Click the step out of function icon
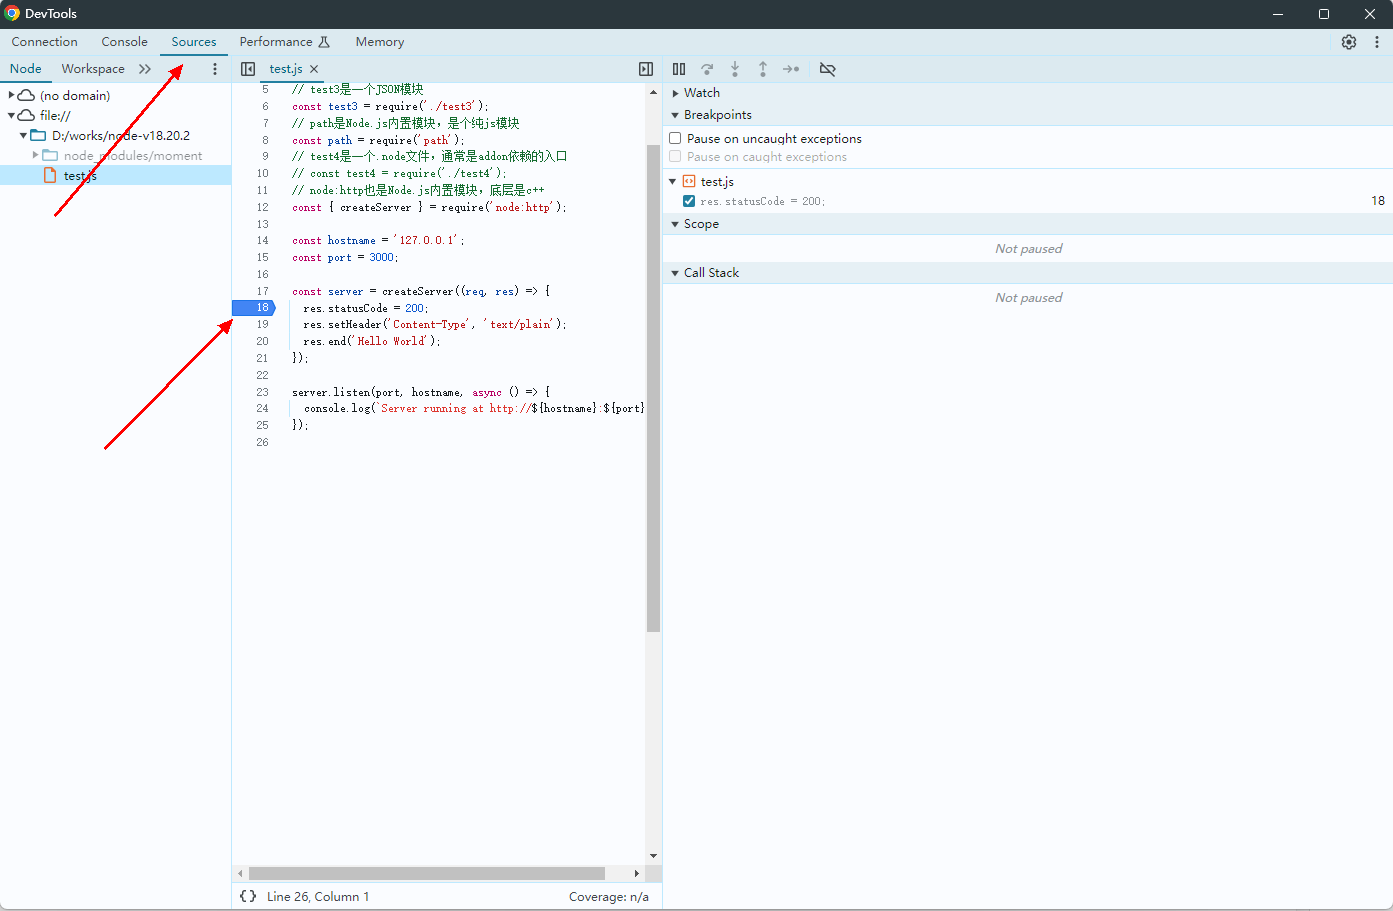The height and width of the screenshot is (911, 1393). 763,69
